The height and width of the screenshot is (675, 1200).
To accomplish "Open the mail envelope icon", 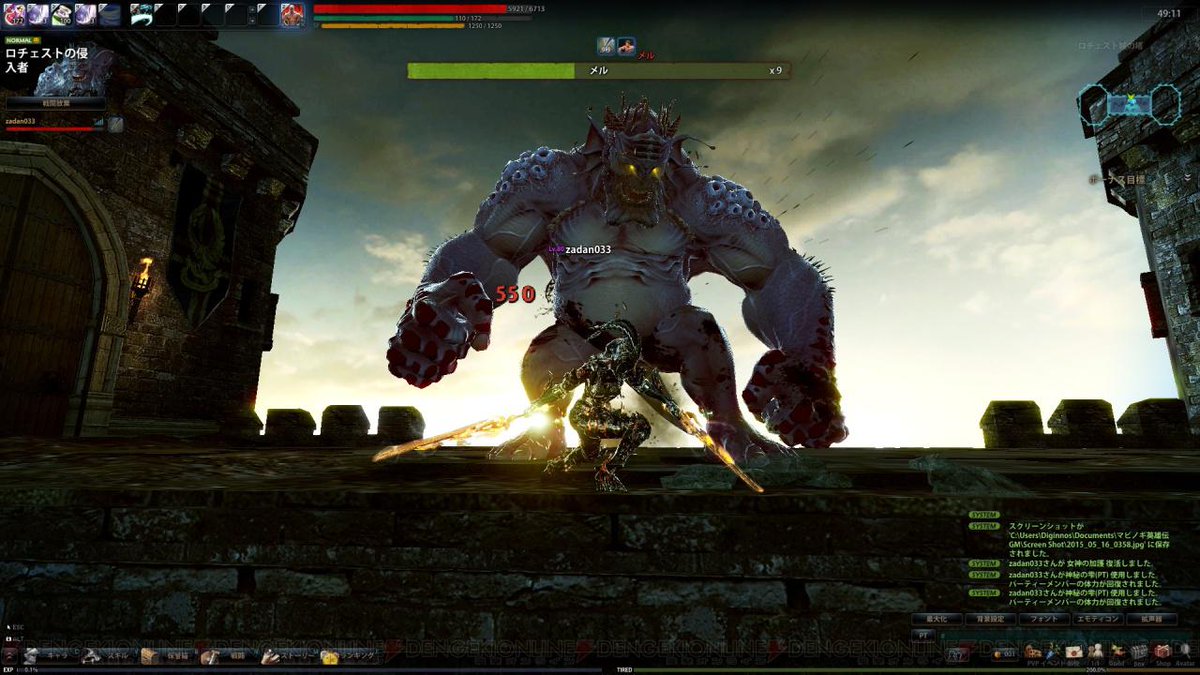I will tap(1074, 652).
